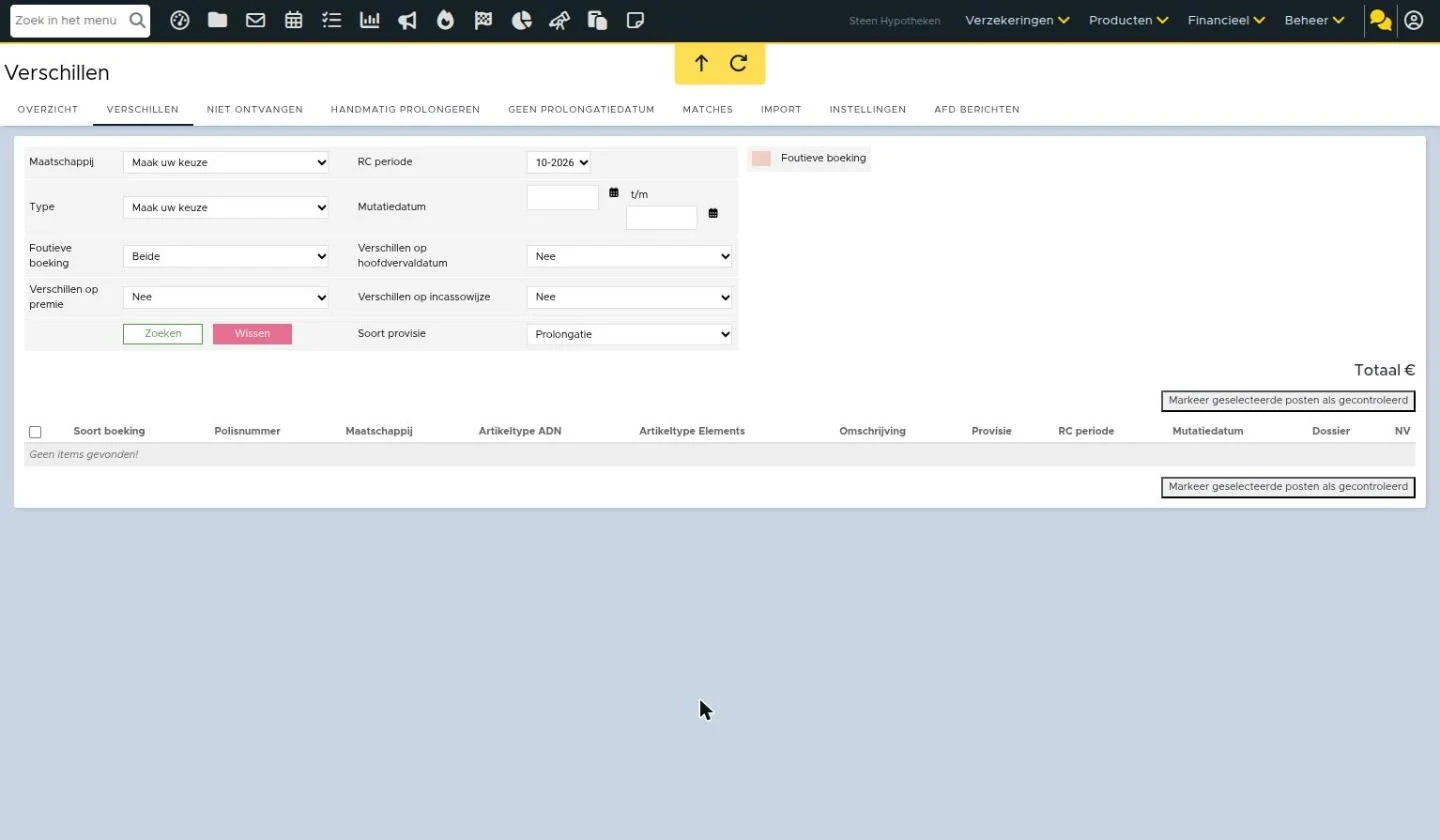Open the Verschillen op premie dropdown

click(x=225, y=297)
